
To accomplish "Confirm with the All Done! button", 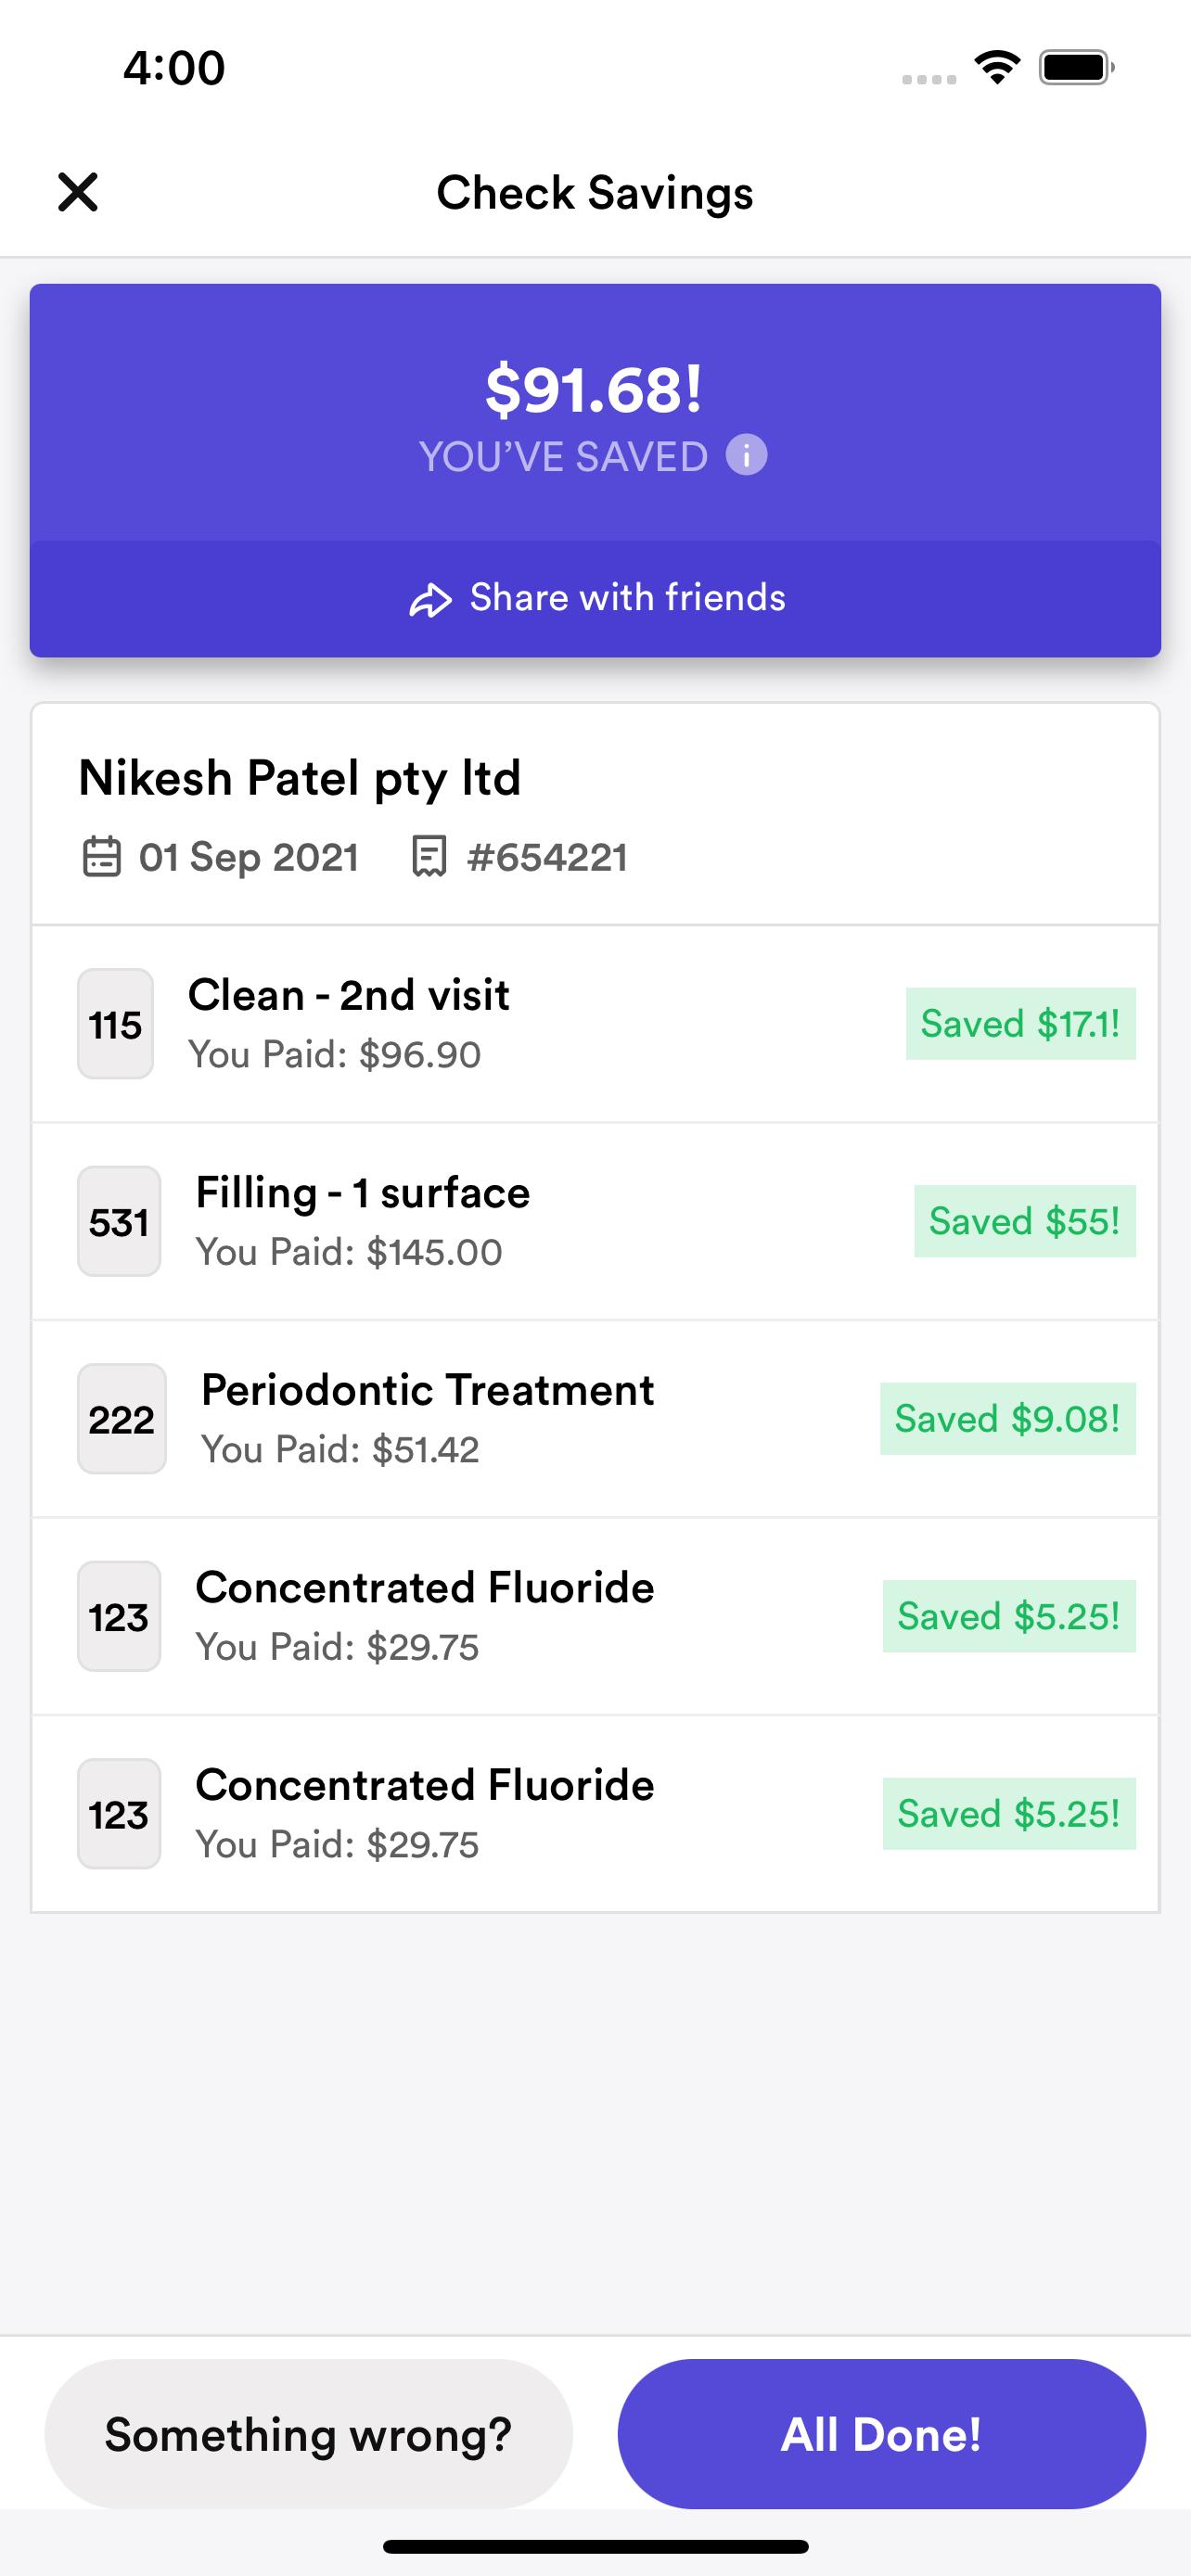I will (x=881, y=2434).
